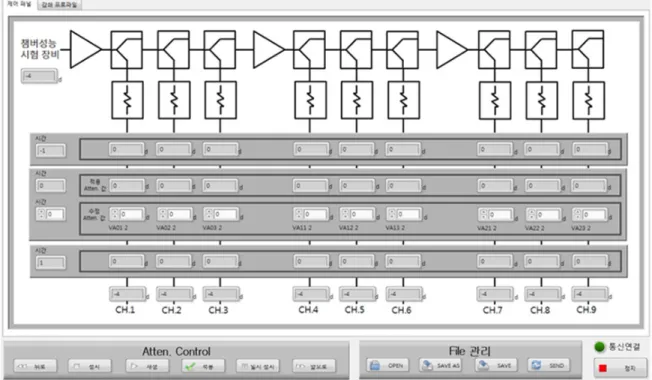Click the green communication status LED
Viewport: 652px width, 380px height.
(x=600, y=347)
